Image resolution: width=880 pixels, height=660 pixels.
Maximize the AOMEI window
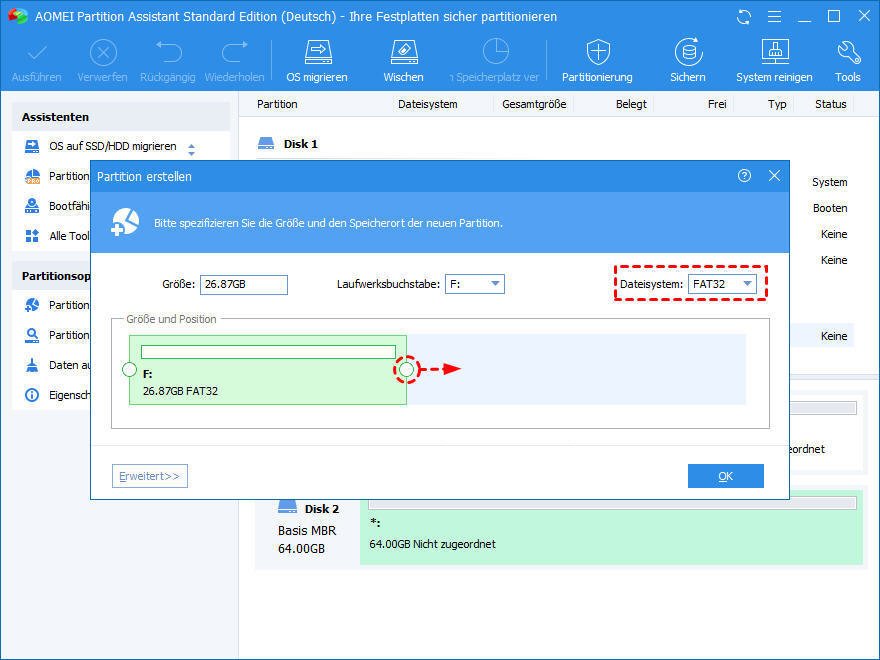[x=834, y=16]
